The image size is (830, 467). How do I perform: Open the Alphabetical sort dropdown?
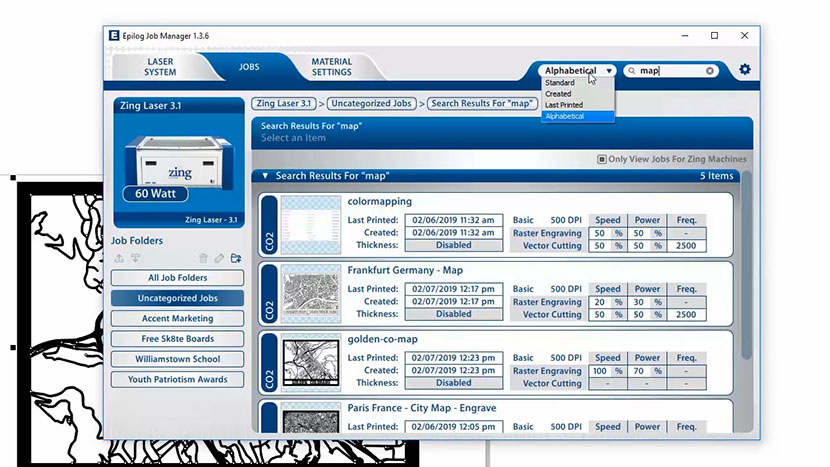coord(578,71)
